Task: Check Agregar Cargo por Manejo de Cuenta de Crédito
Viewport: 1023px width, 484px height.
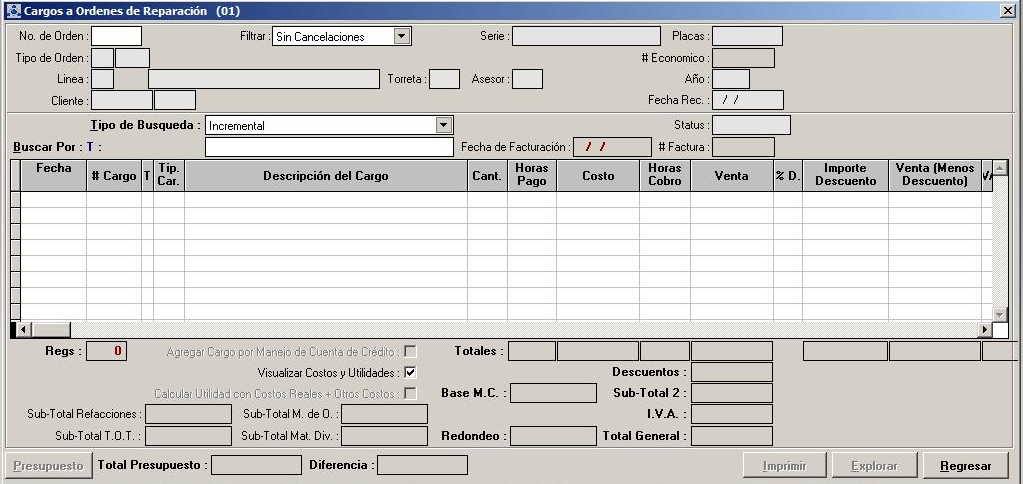Action: pyautogui.click(x=410, y=352)
